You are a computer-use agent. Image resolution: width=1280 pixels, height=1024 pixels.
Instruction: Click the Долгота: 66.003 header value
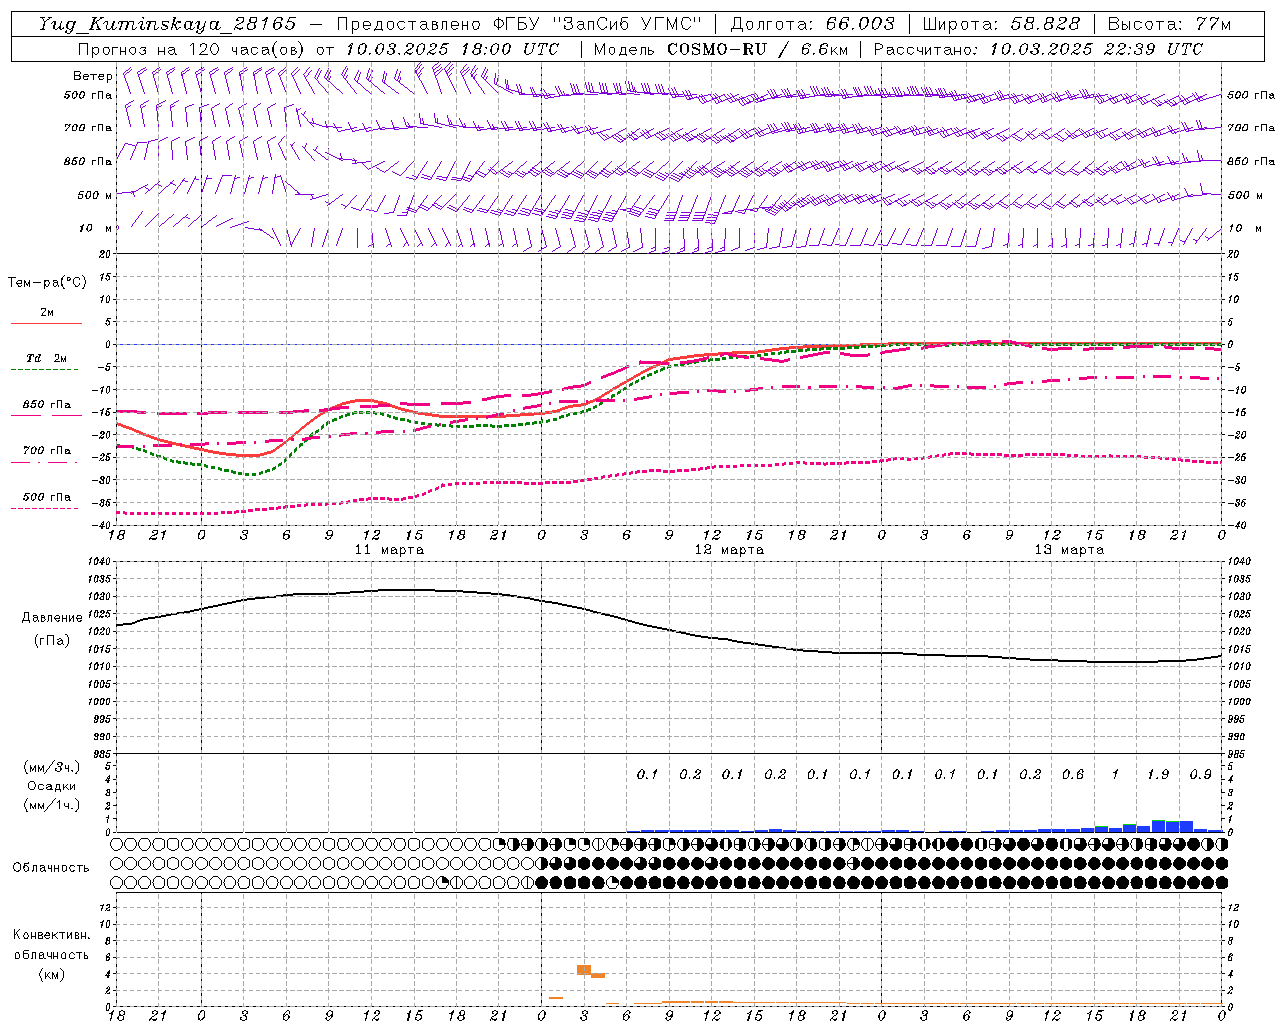coord(812,24)
